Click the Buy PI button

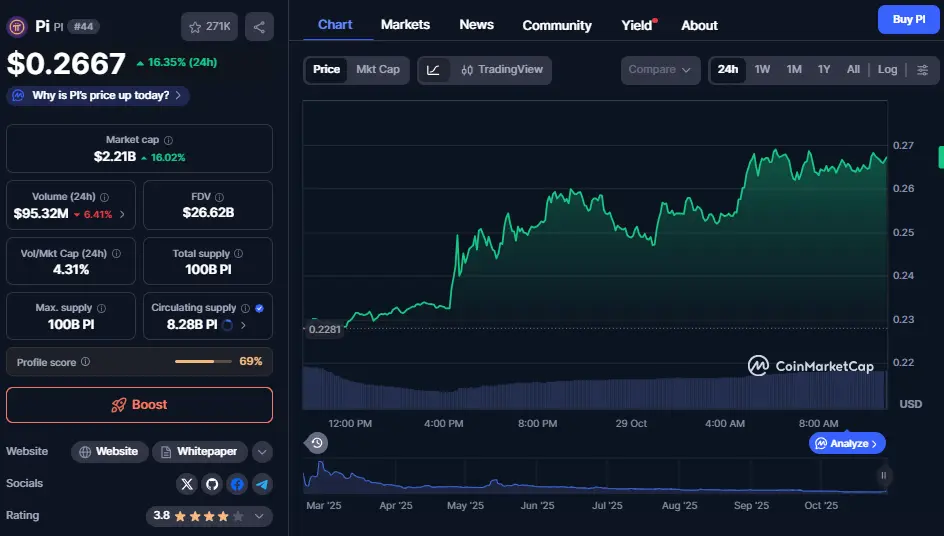[x=908, y=20]
